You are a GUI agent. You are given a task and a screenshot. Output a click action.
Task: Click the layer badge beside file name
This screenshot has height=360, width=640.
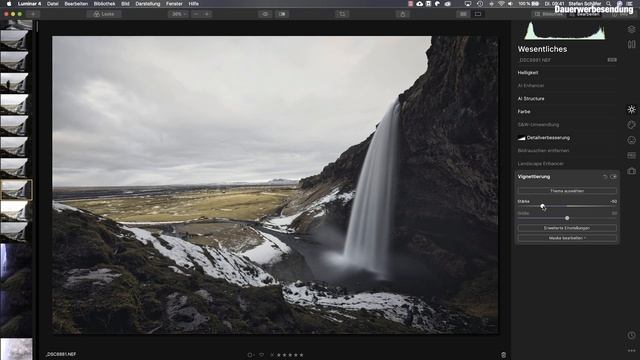pyautogui.click(x=612, y=60)
